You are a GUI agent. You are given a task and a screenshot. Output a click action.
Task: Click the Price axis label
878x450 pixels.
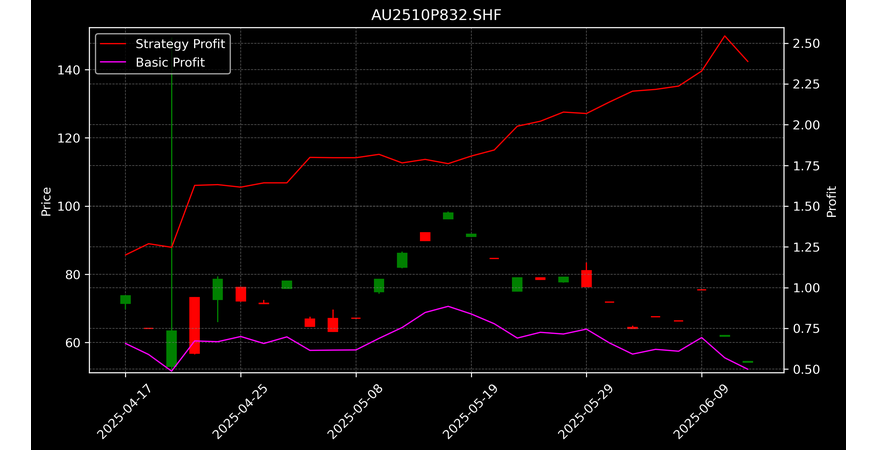click(x=46, y=202)
